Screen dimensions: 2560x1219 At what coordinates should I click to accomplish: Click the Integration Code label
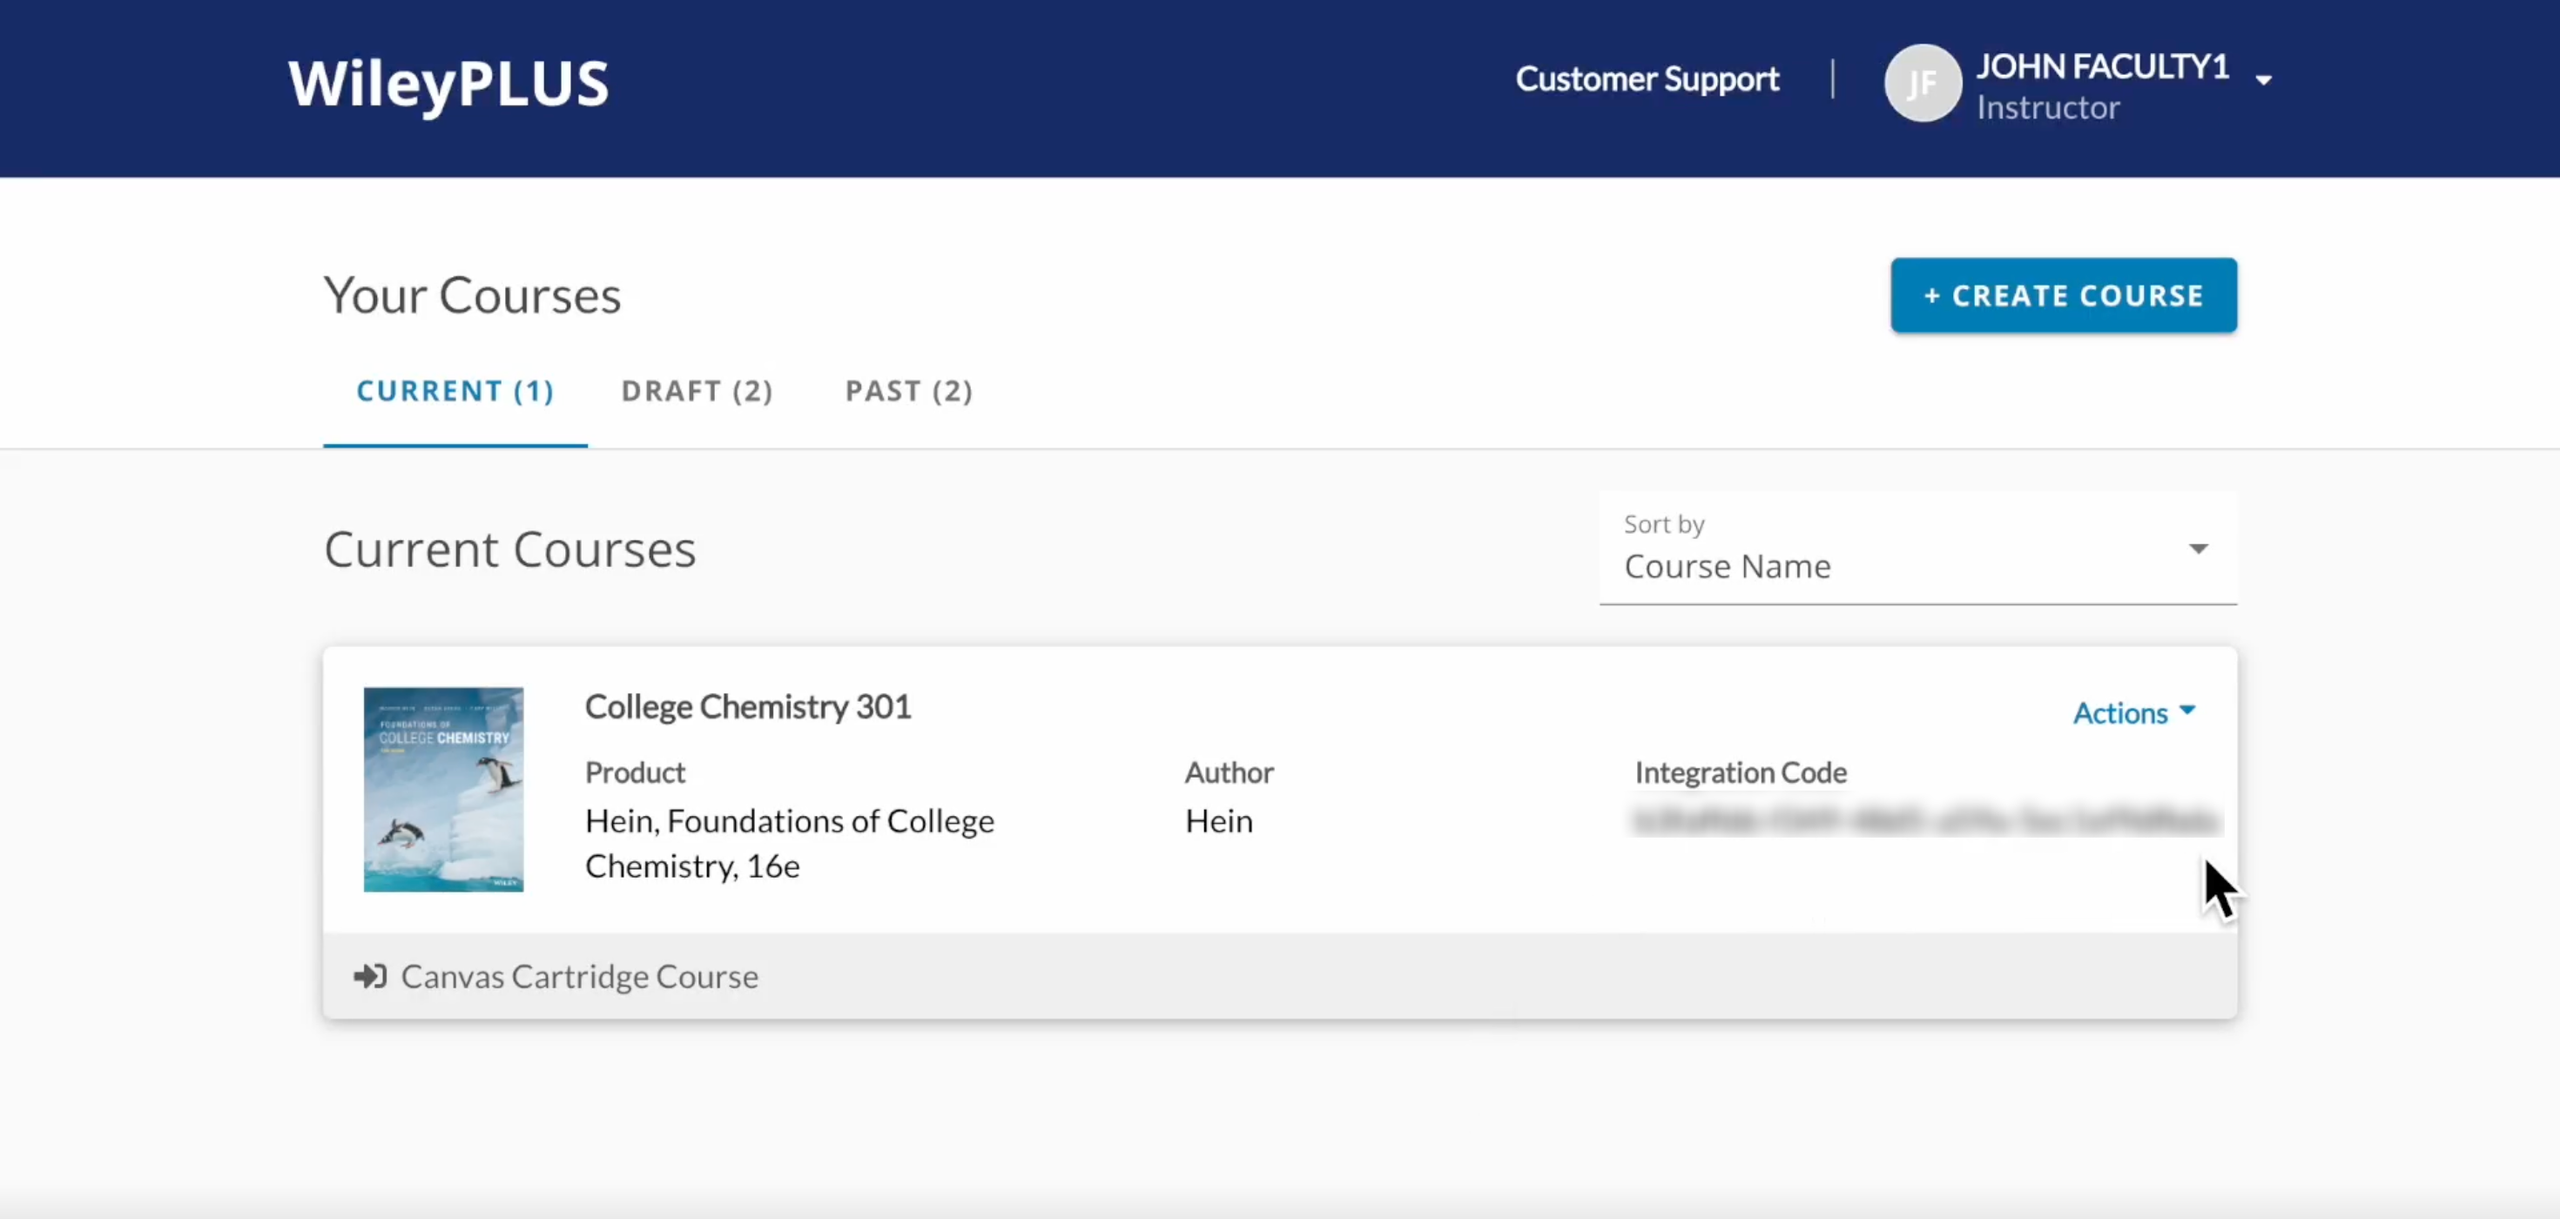coord(1740,773)
